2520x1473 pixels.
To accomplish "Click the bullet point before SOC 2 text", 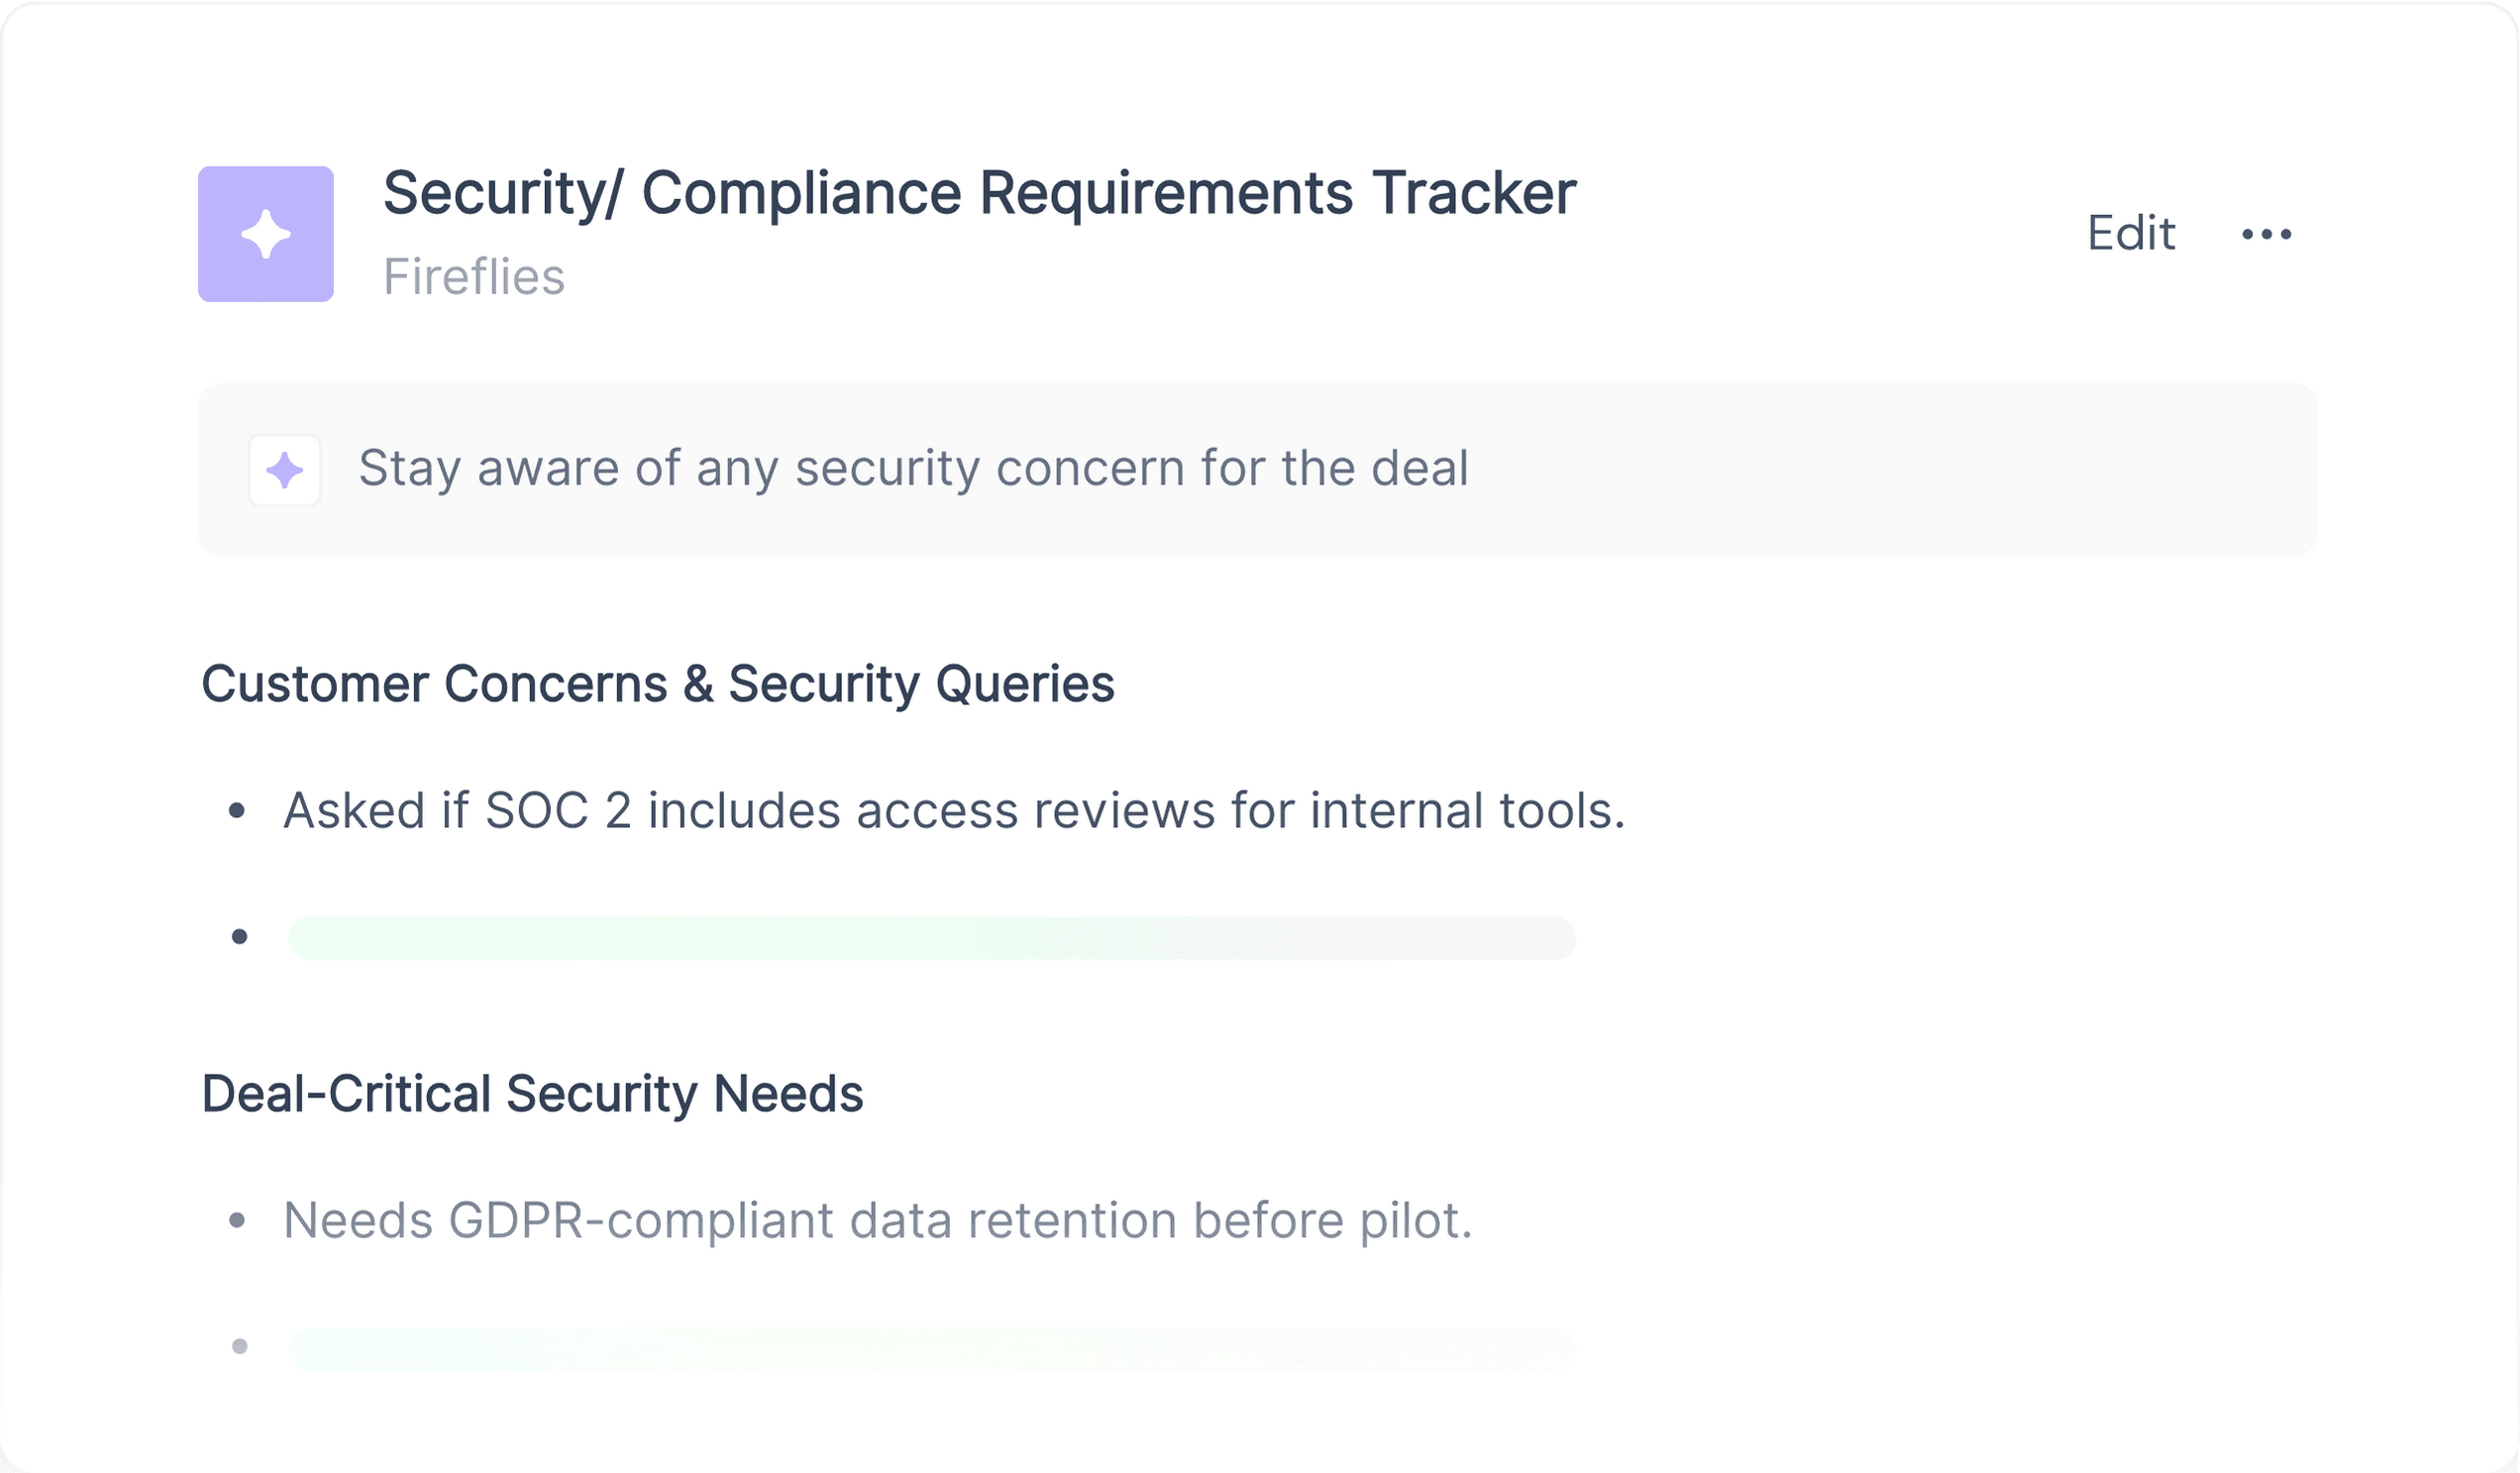I will [x=237, y=811].
